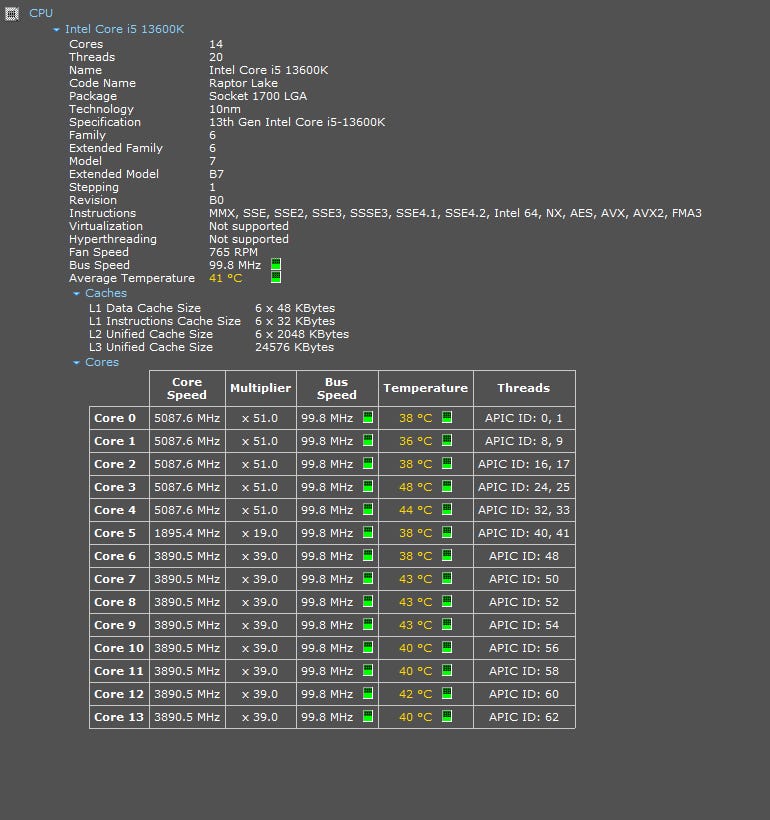The image size is (770, 820).
Task: Click Core 13 temperature graph icon
Action: click(x=447, y=716)
